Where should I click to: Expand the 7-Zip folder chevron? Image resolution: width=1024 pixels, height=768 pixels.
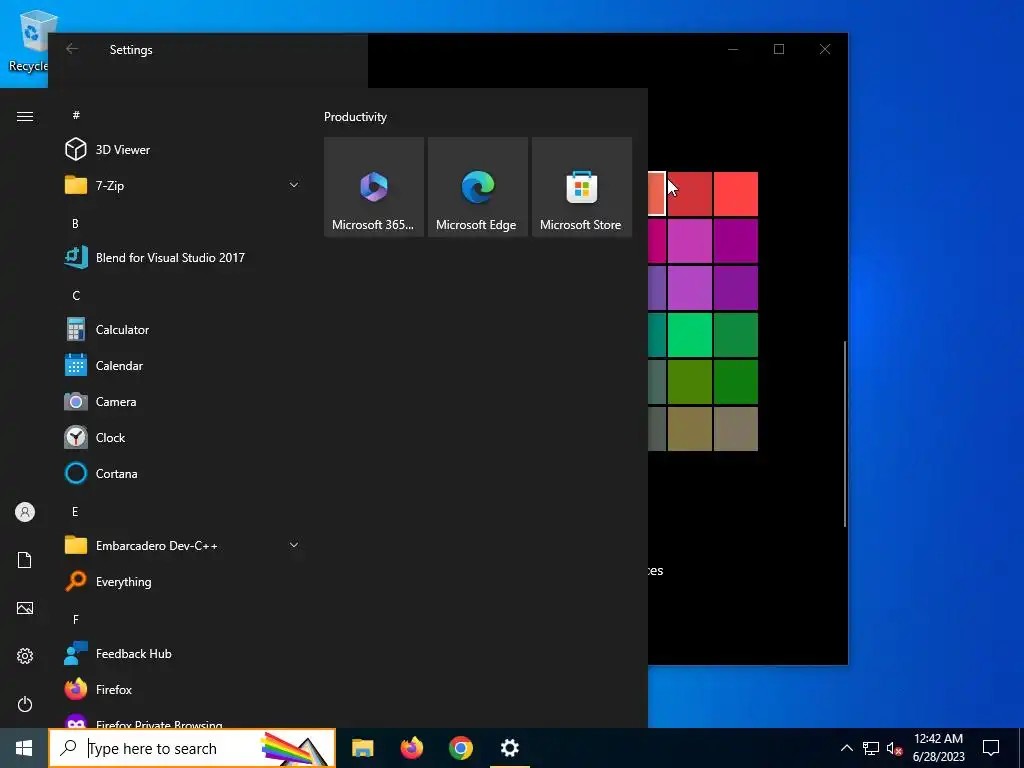click(x=294, y=185)
